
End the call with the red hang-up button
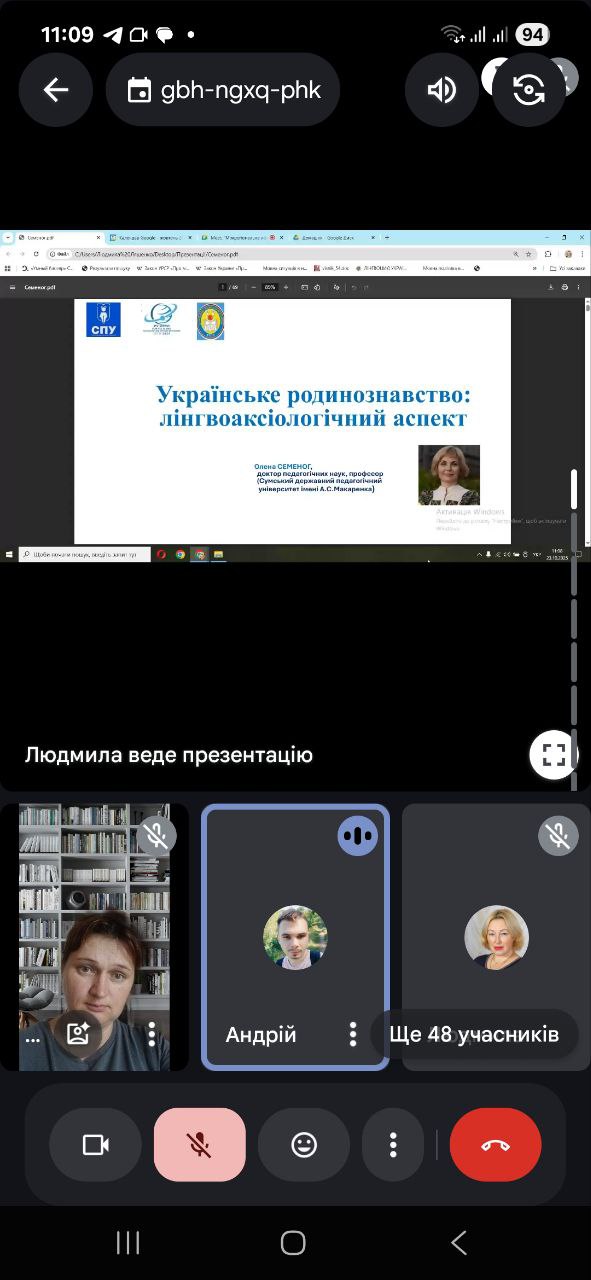(496, 1145)
